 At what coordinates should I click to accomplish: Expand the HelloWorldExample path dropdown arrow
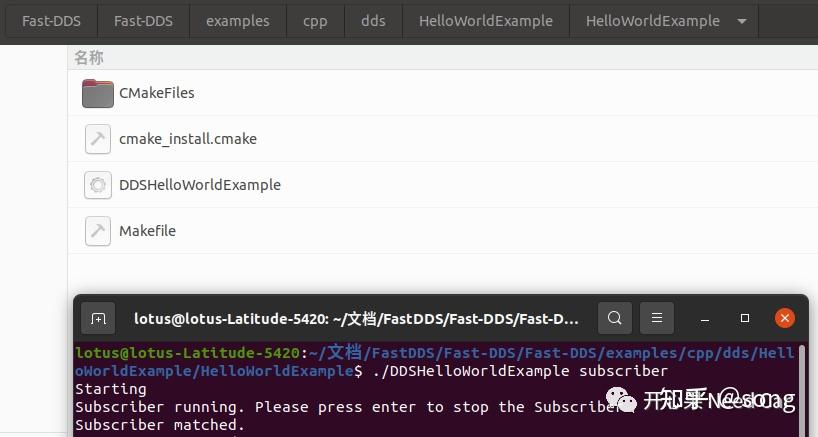(x=741, y=21)
